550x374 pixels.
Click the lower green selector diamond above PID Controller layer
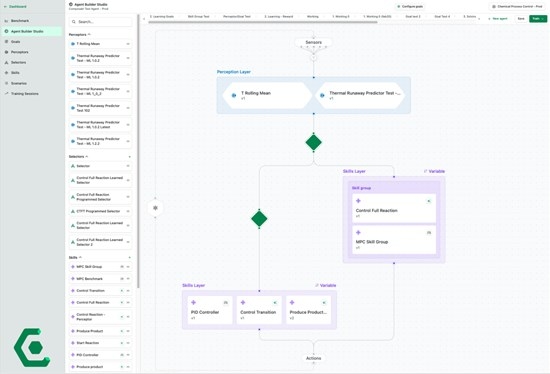pyautogui.click(x=259, y=219)
